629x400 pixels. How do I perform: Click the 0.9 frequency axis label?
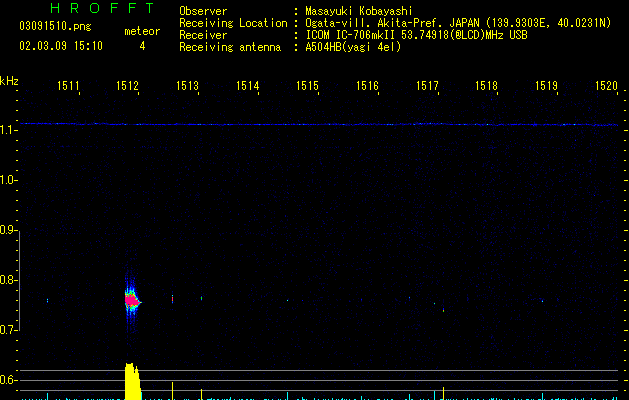[8, 230]
